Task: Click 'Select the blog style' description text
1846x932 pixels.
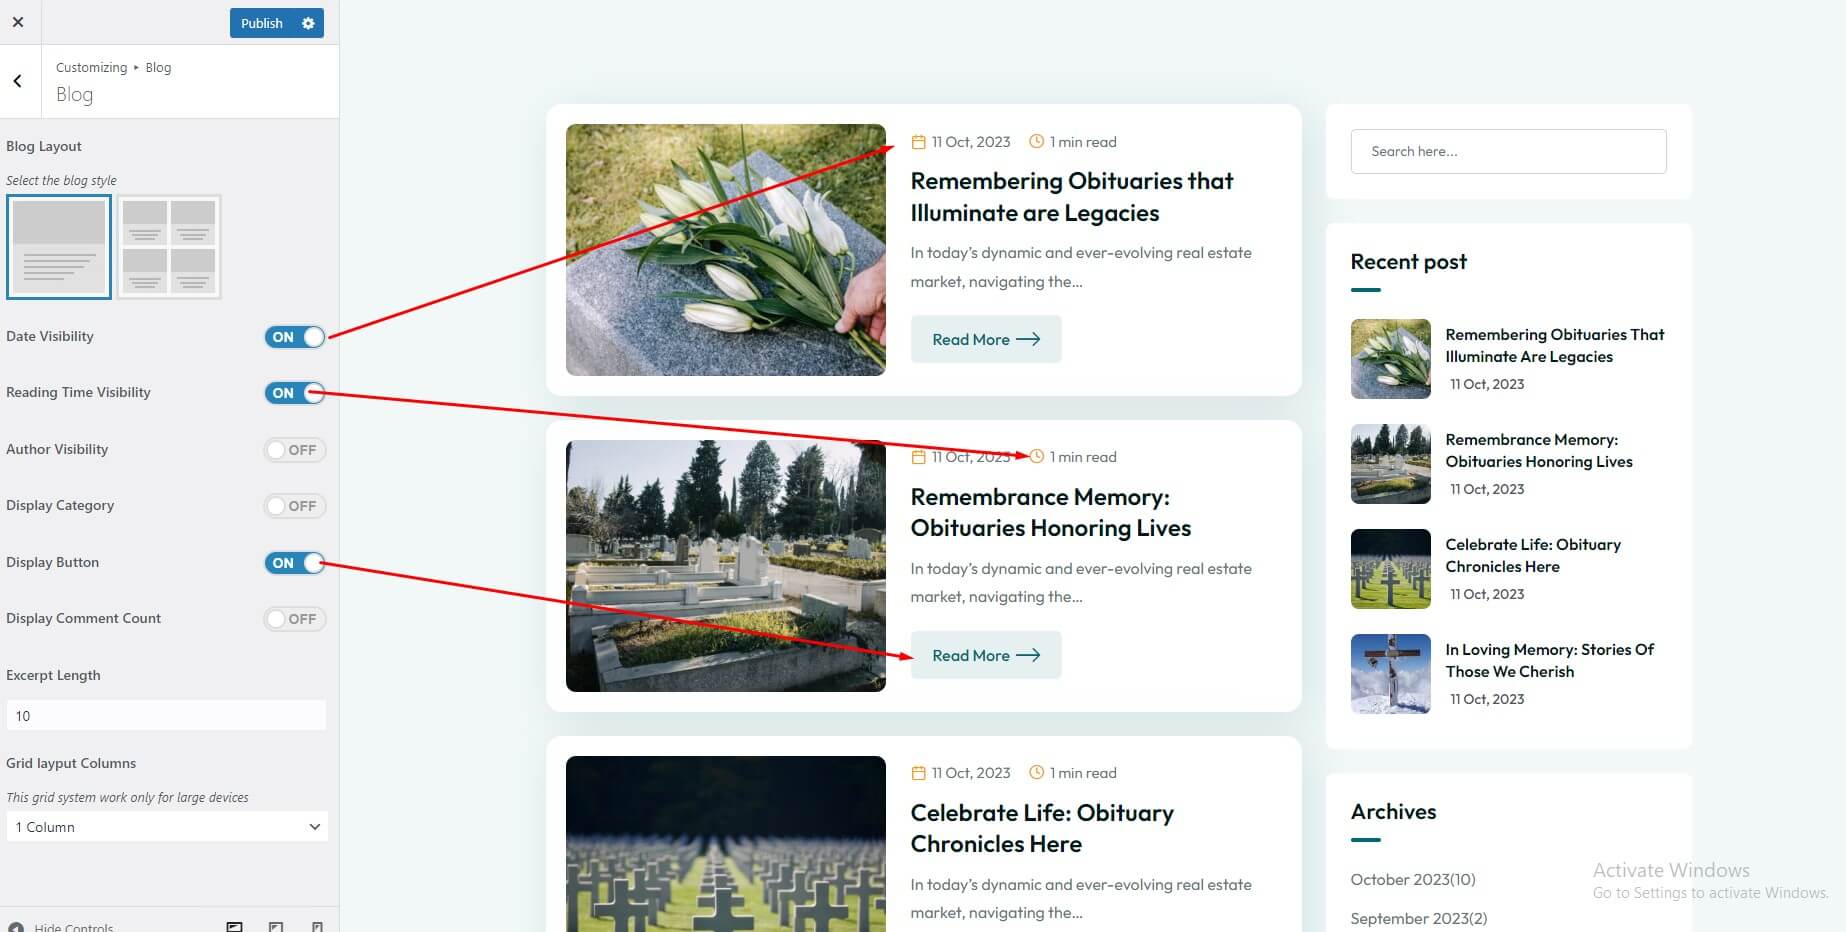Action: [x=61, y=180]
